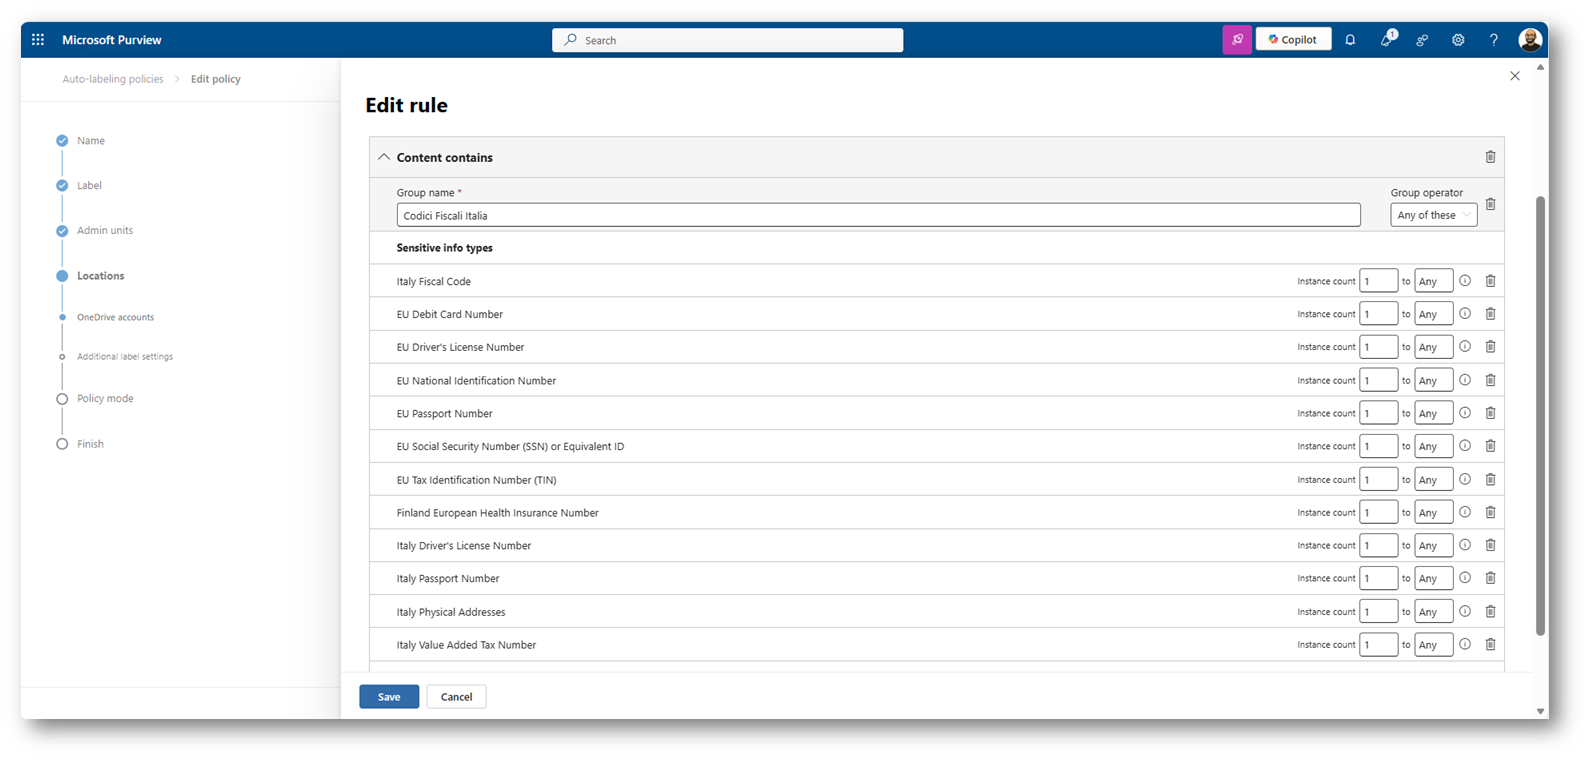Cancel editing the rule

pos(456,697)
